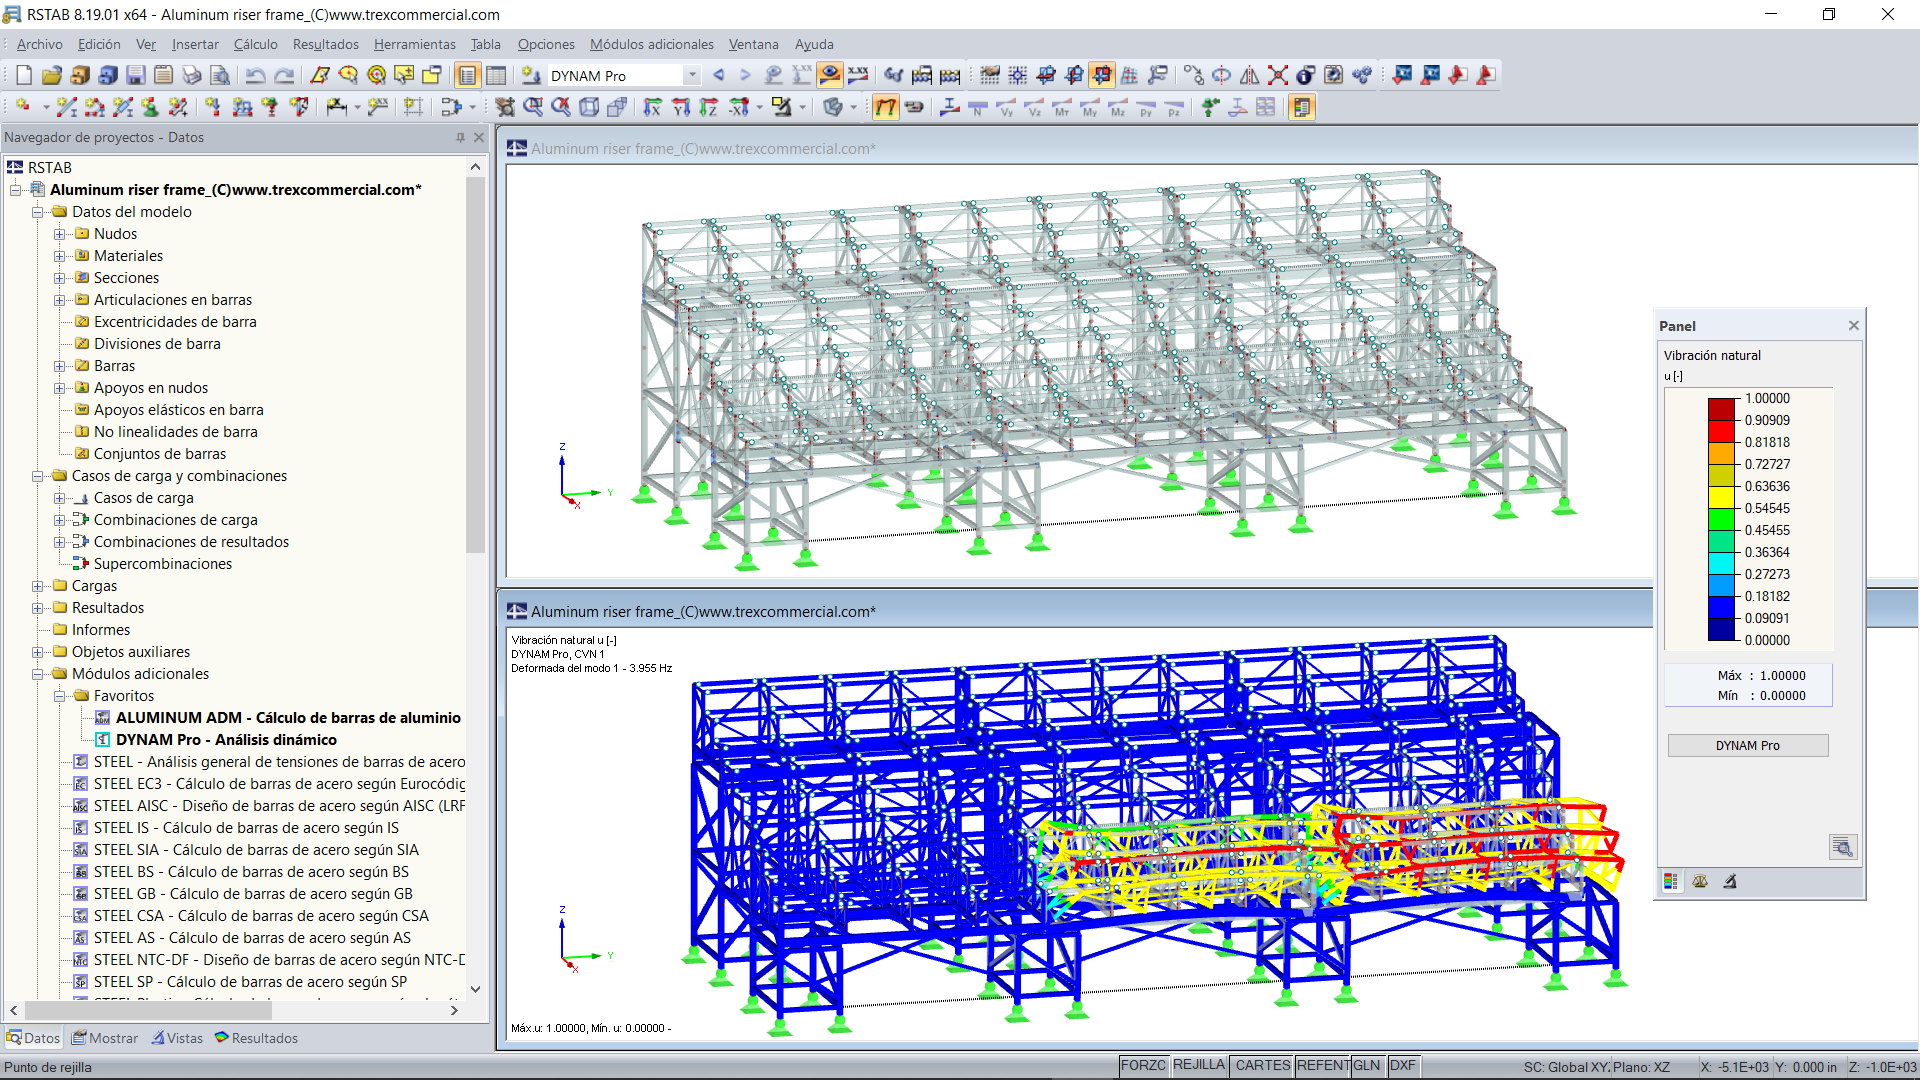Open the Resultados menu
Screen dimensions: 1920x1080
[x=325, y=44]
